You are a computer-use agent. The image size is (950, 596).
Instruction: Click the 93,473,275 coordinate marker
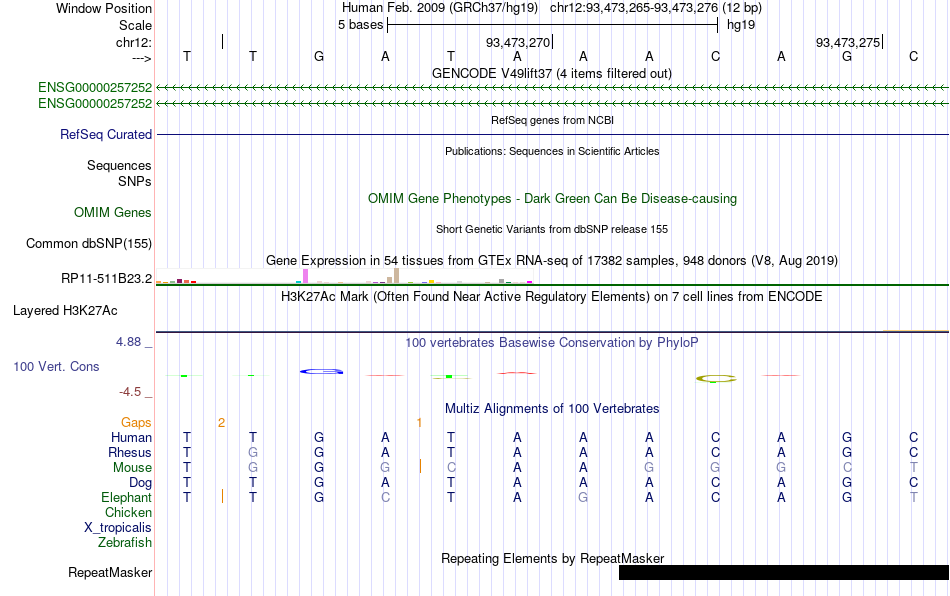tap(848, 42)
